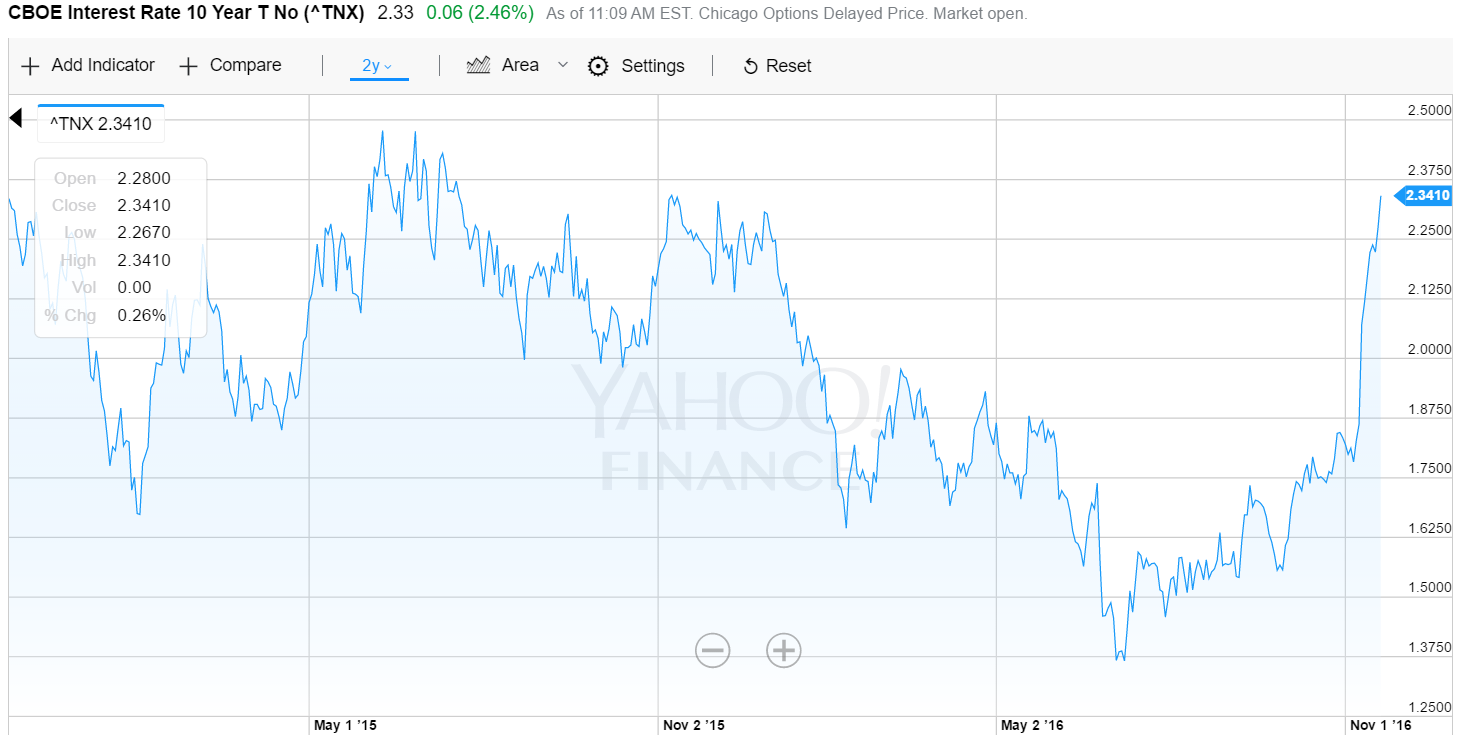The height and width of the screenshot is (736, 1458).
Task: Collapse the legend with the black triangle arrow
Action: pos(15,119)
